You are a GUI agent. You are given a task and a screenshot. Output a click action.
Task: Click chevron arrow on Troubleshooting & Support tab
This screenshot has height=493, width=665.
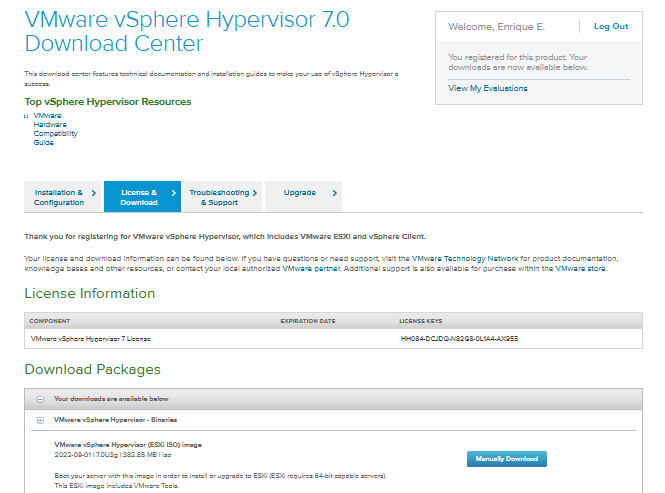(x=254, y=193)
